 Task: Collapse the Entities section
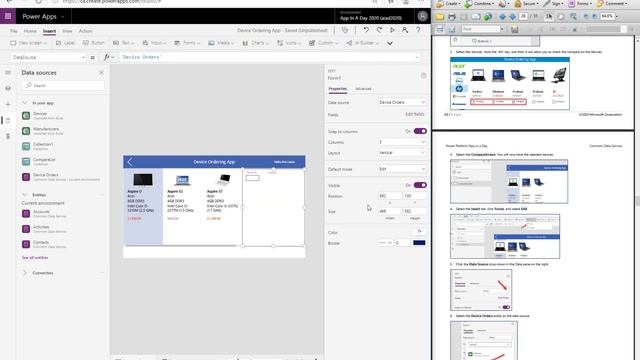(x=24, y=195)
